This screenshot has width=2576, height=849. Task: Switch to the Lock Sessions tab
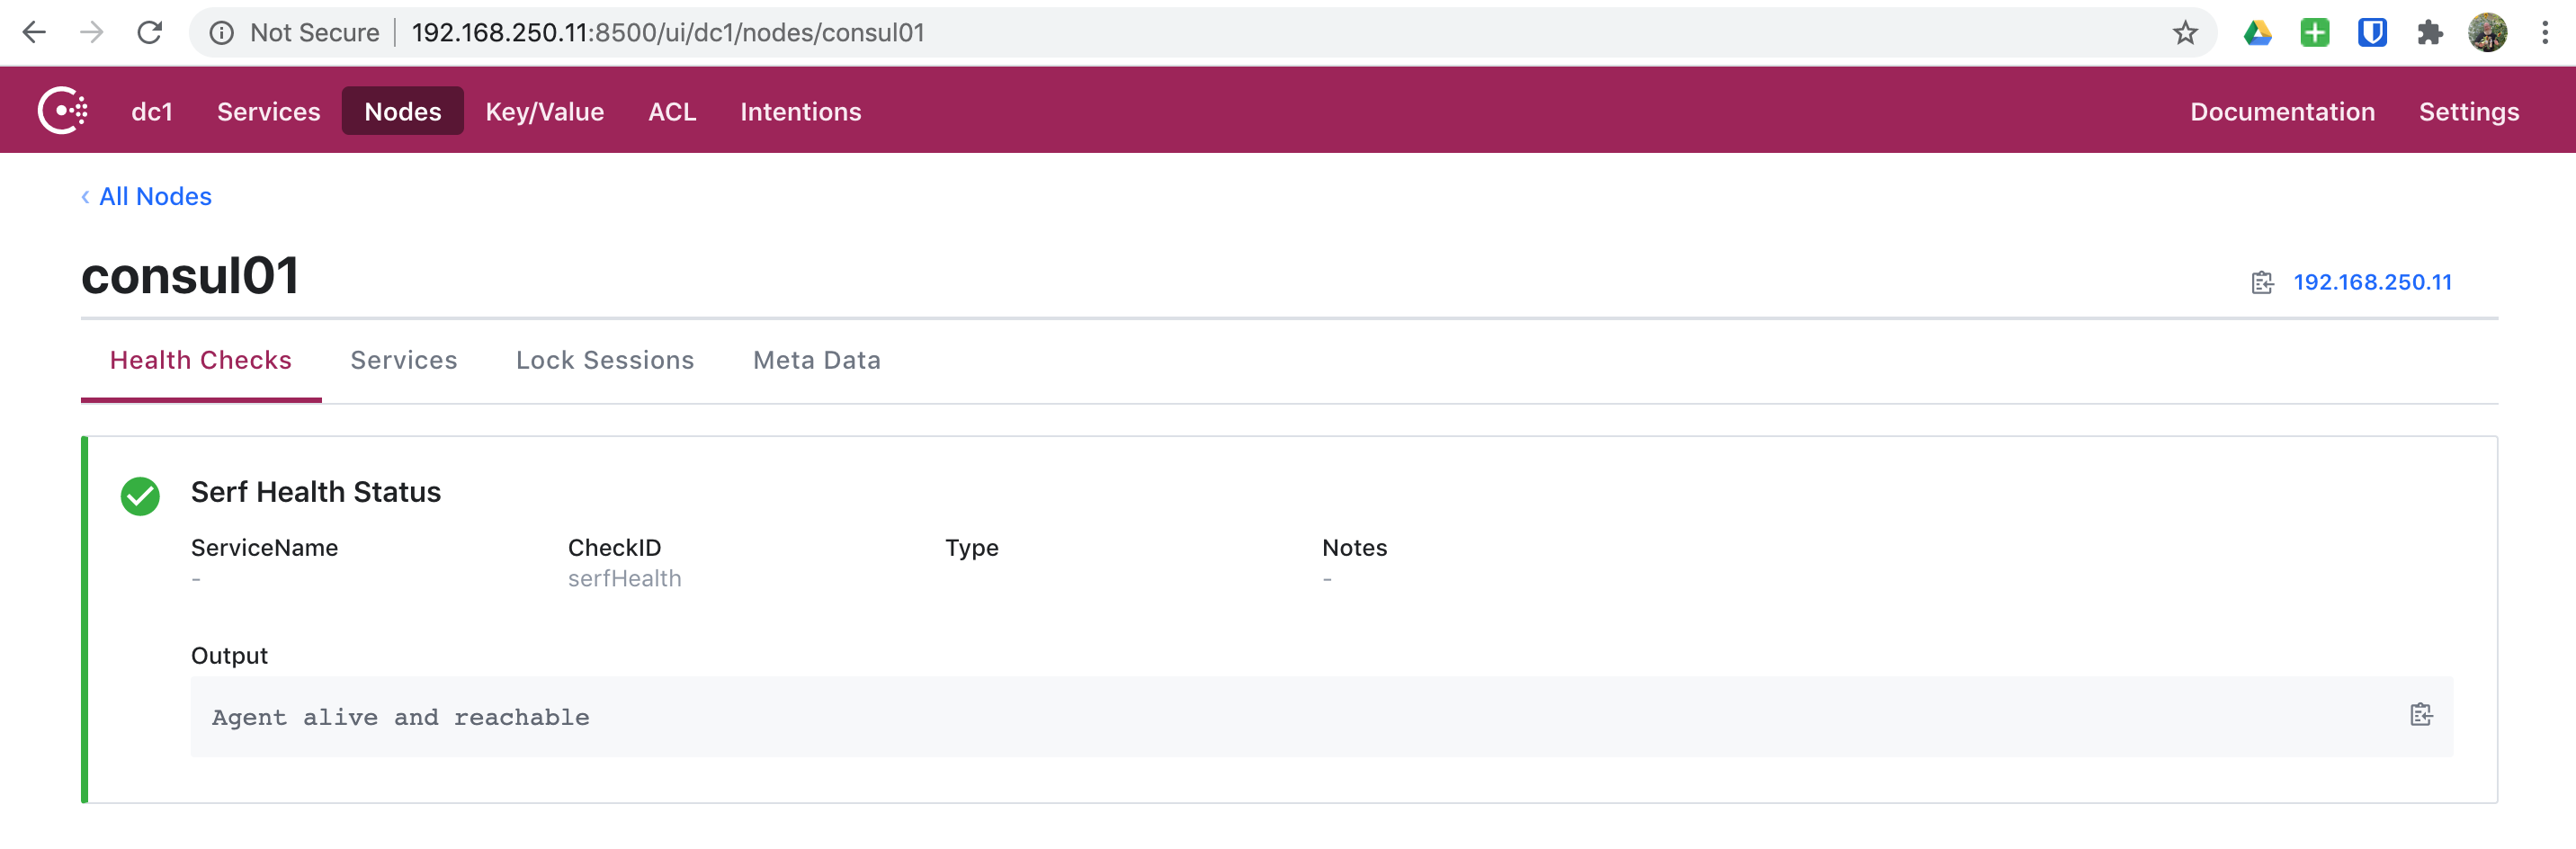pos(605,360)
